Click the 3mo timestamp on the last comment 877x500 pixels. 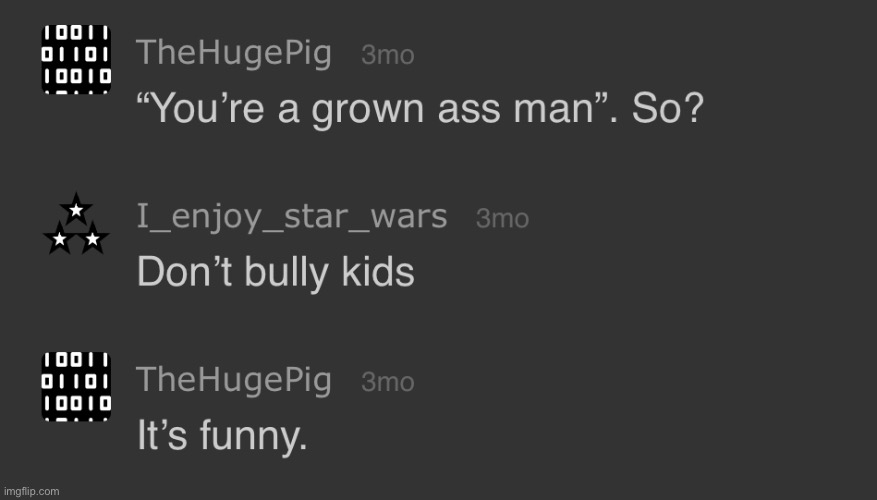tap(387, 382)
